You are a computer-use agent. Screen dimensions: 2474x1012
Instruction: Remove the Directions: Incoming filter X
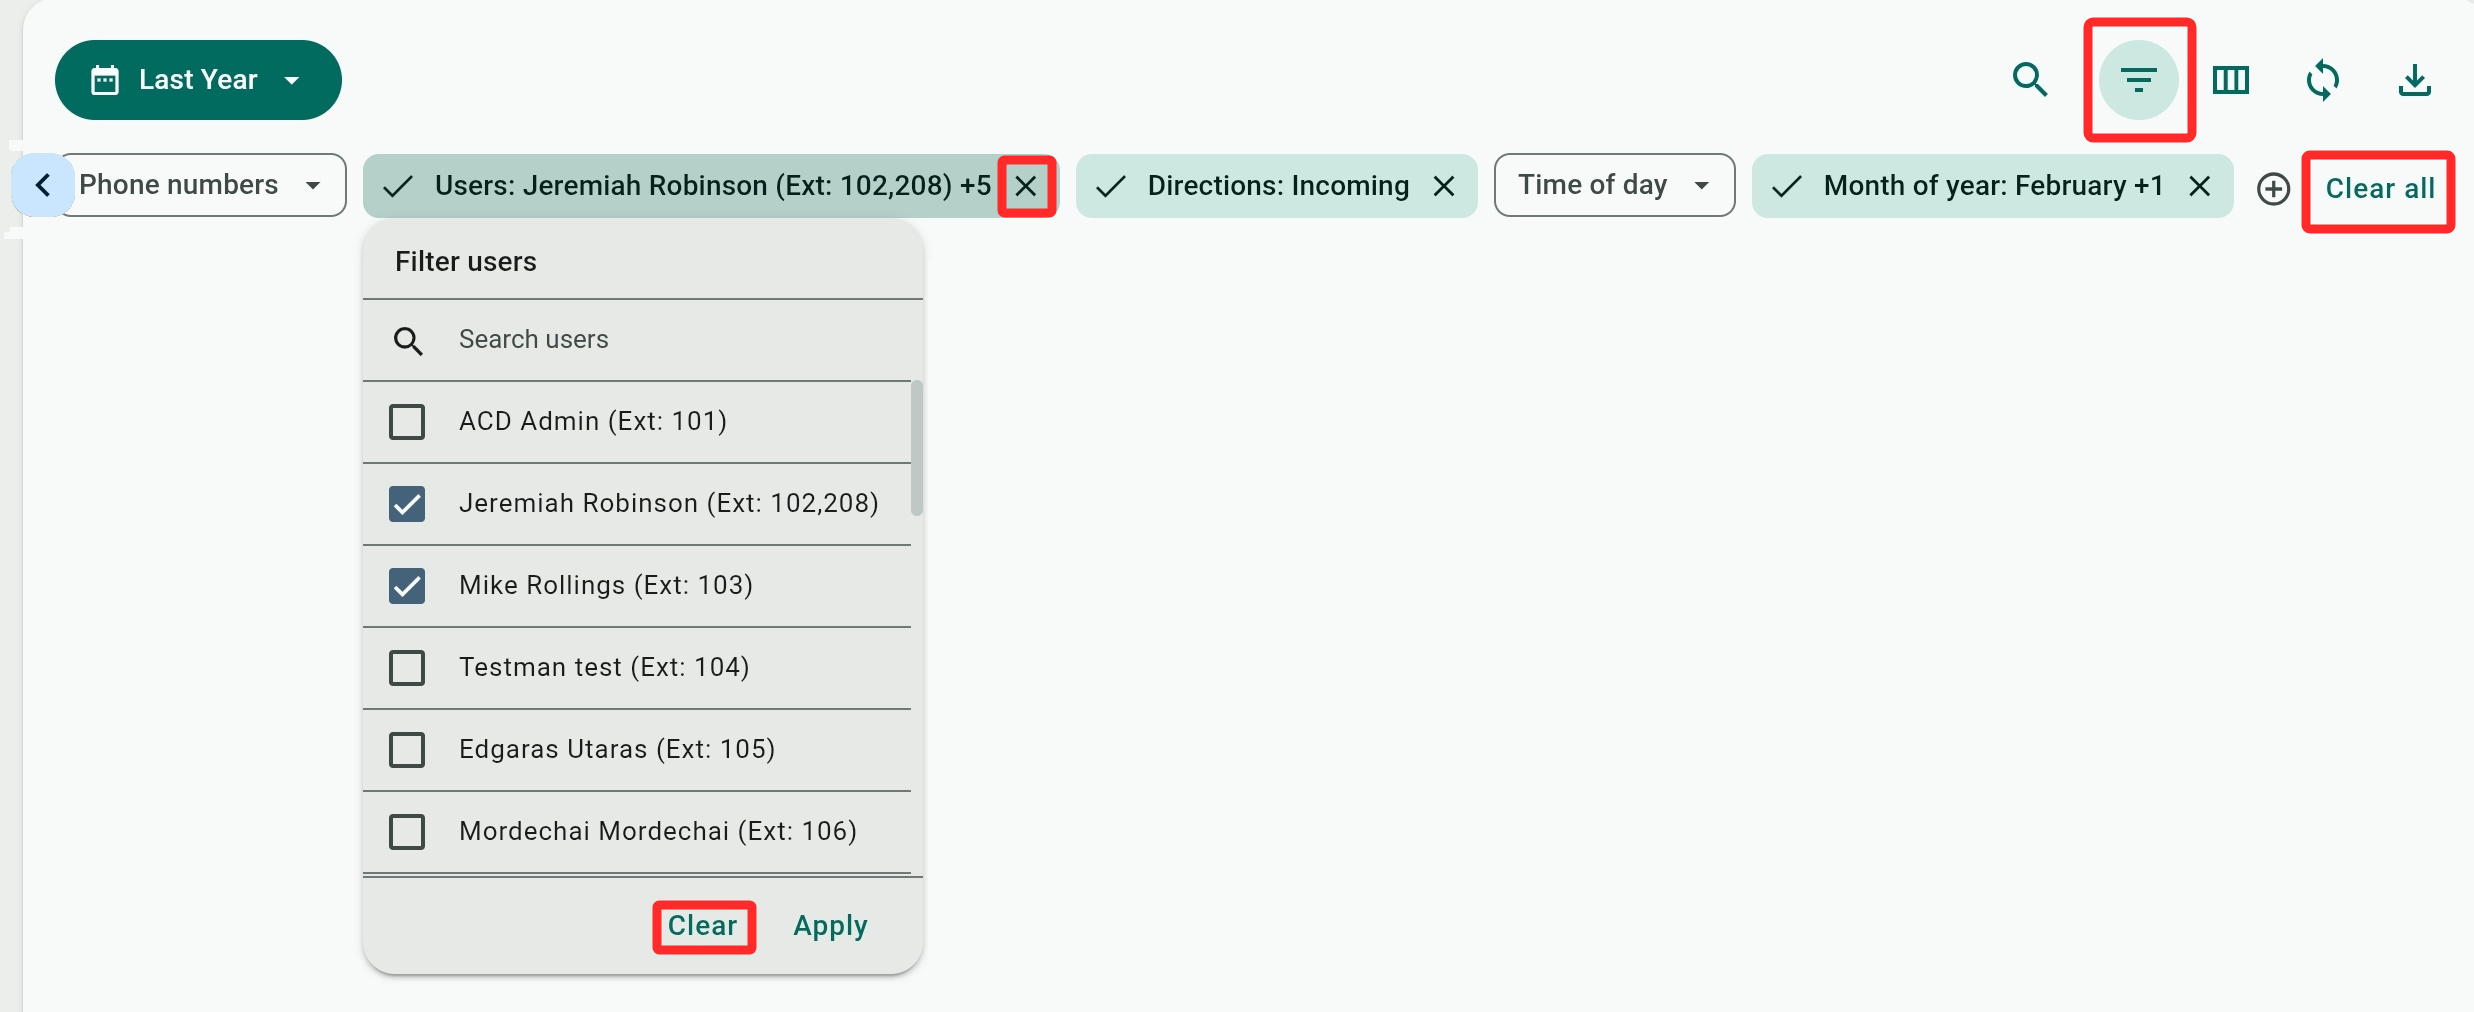(x=1444, y=186)
